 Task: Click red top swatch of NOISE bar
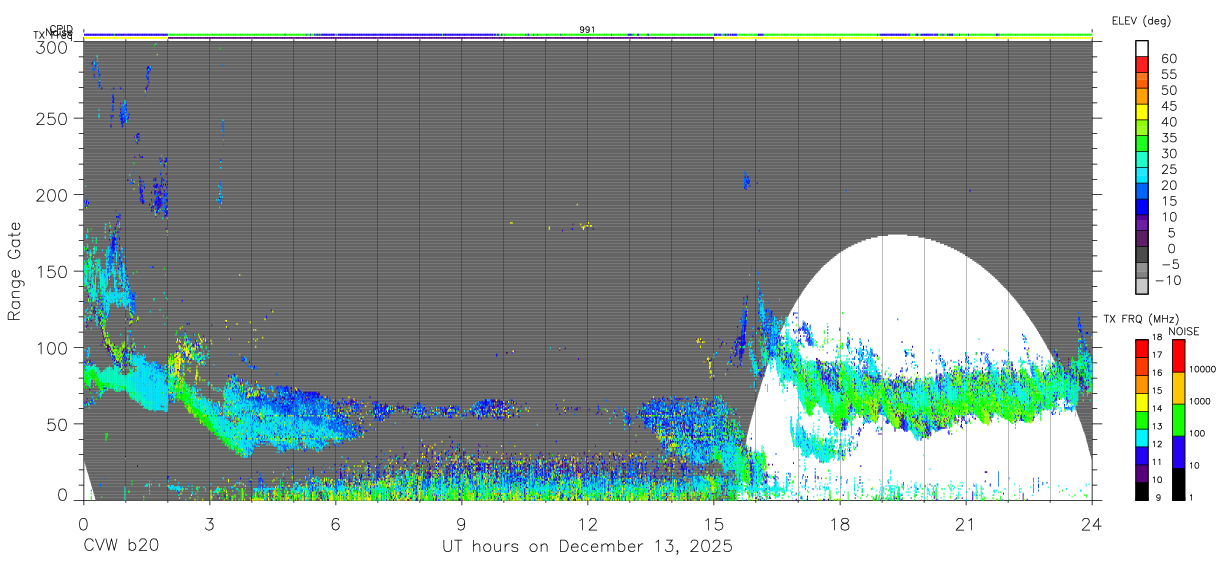(x=1177, y=356)
